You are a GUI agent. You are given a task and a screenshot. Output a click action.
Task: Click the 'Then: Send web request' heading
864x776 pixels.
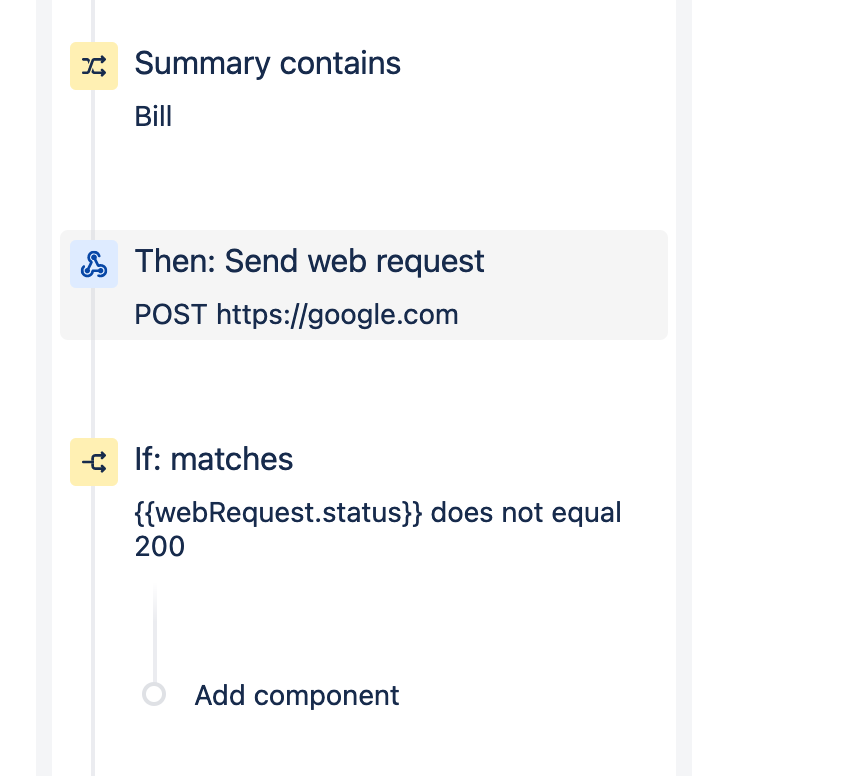click(310, 261)
